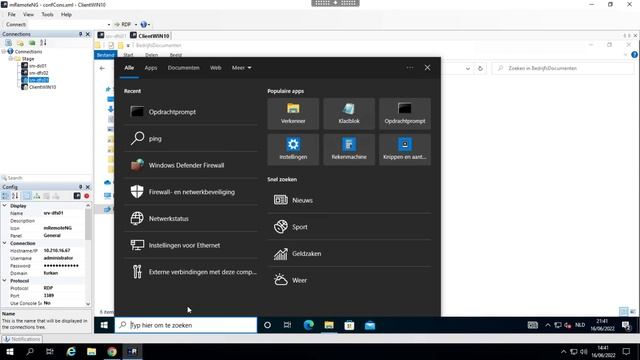The height and width of the screenshot is (360, 640).
Task: Show hidden icons in remote system tray
Action: pos(548,325)
